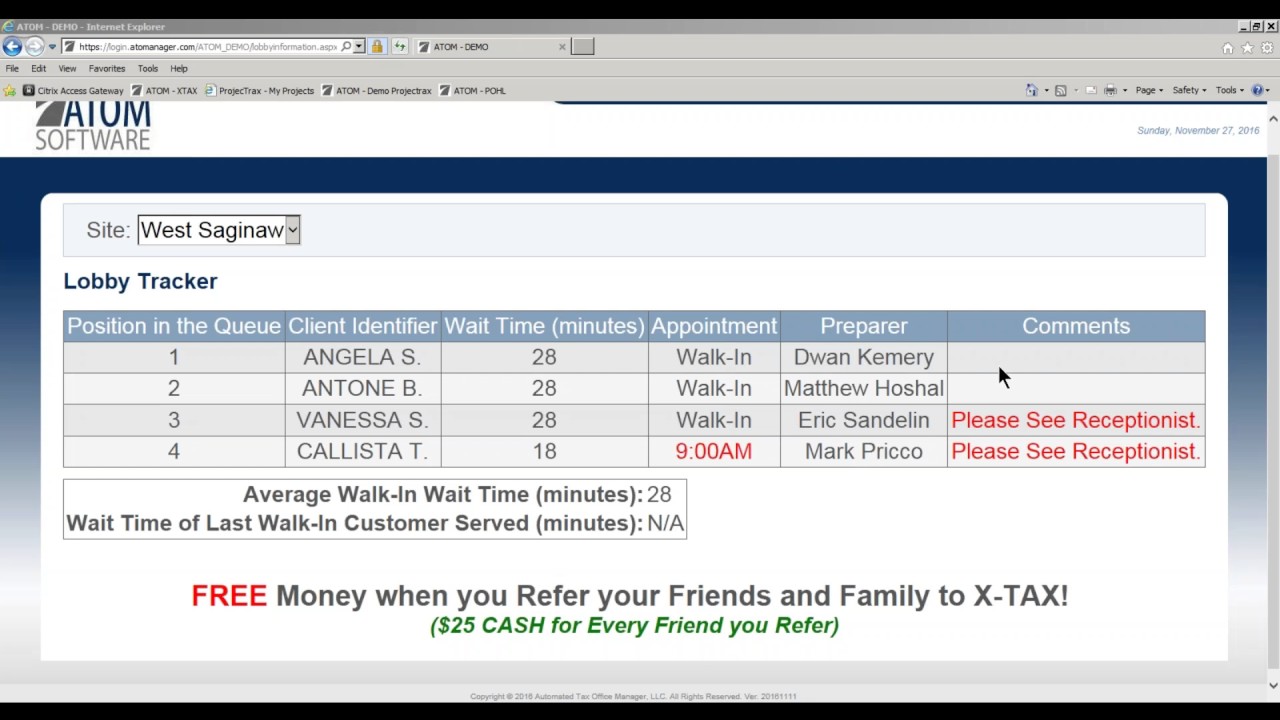Click the Position in the Queue header
The width and height of the screenshot is (1280, 720).
pos(174,326)
